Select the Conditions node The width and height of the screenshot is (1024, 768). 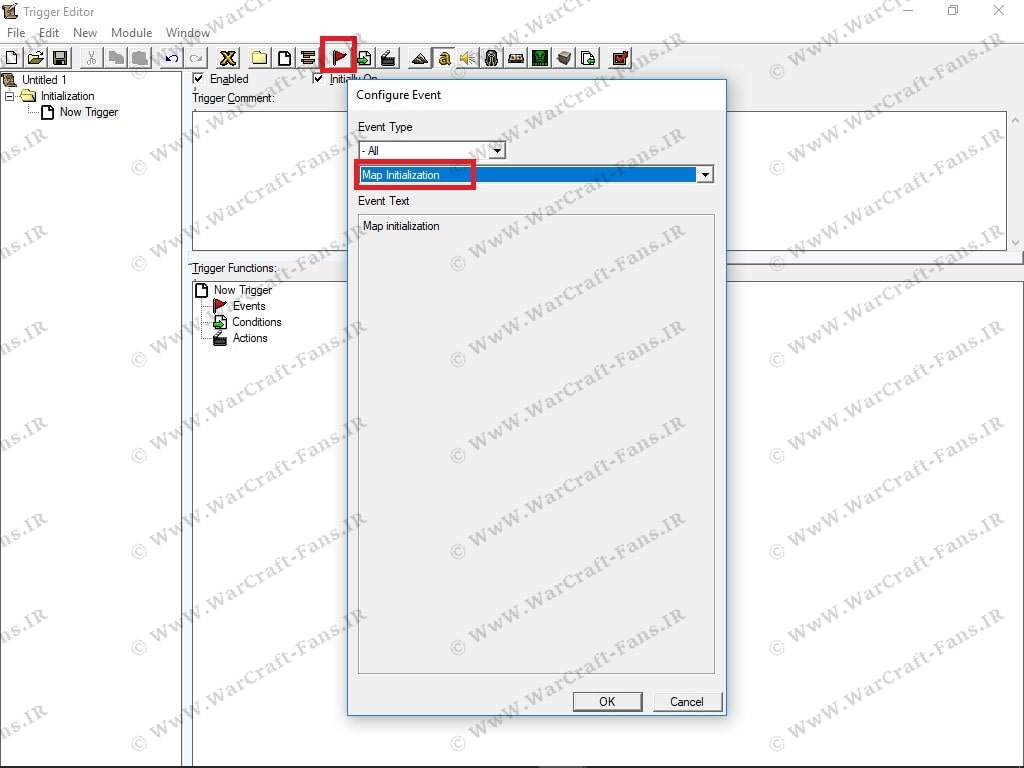click(257, 322)
